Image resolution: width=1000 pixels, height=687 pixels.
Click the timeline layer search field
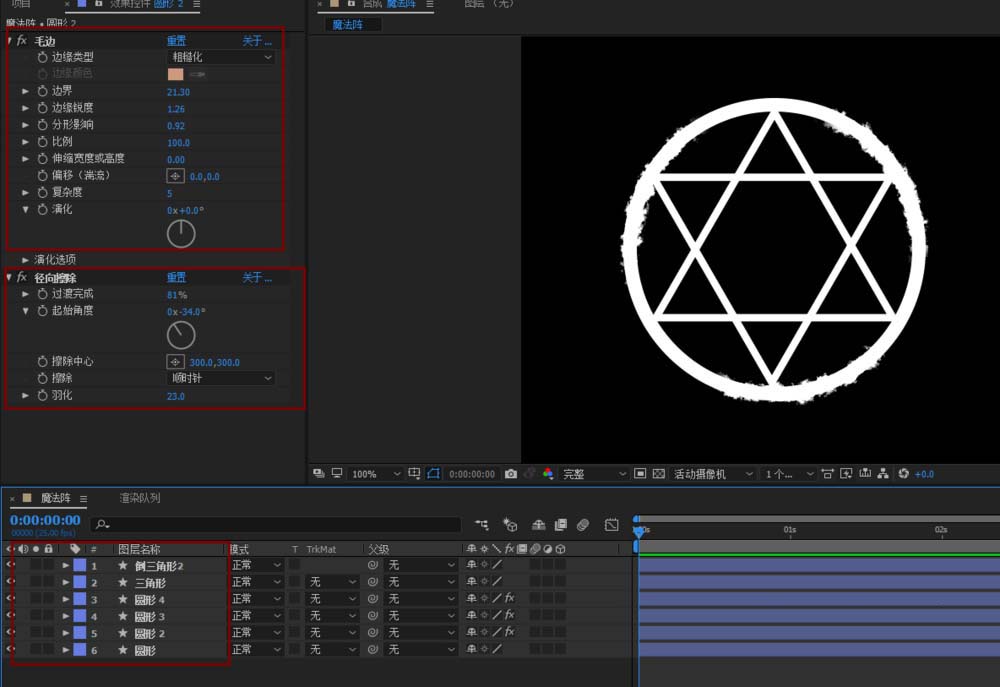pos(275,524)
